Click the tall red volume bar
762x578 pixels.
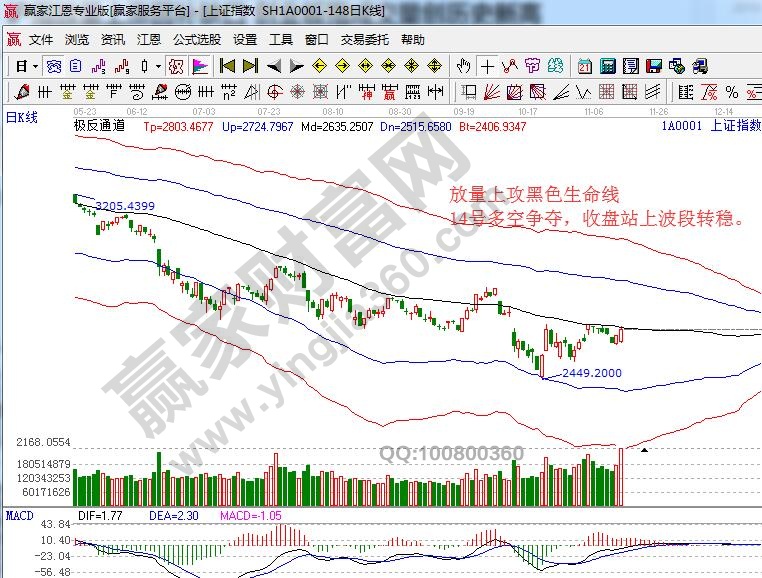coord(621,477)
